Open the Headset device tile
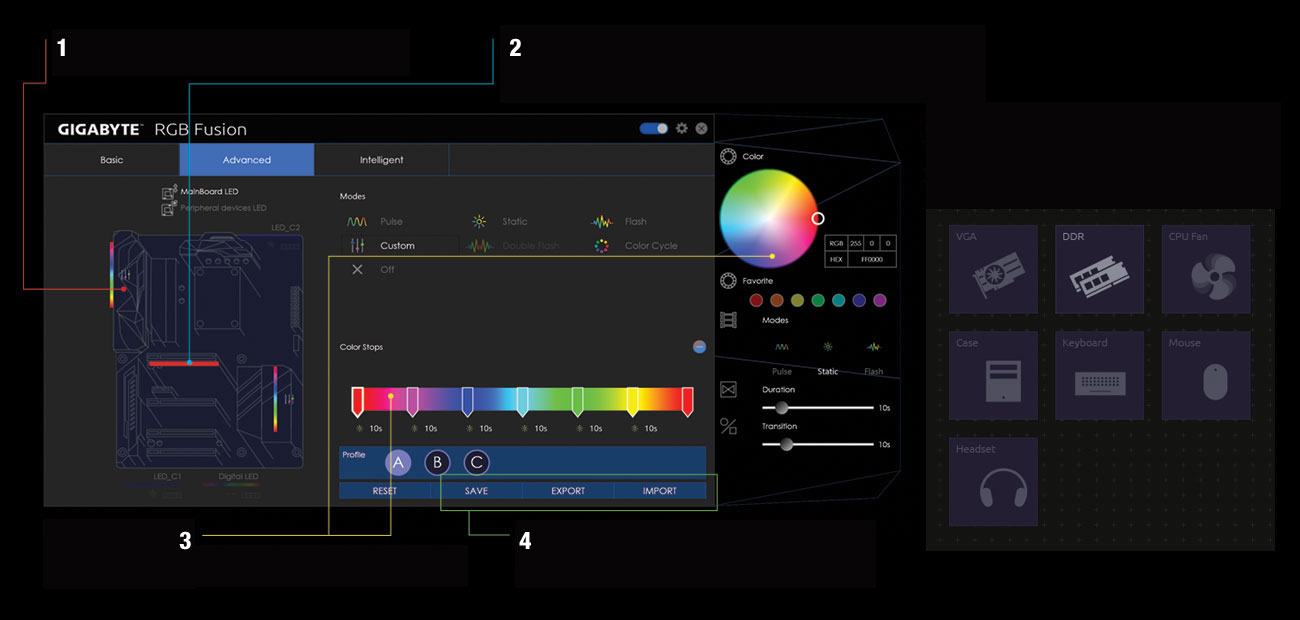 993,482
